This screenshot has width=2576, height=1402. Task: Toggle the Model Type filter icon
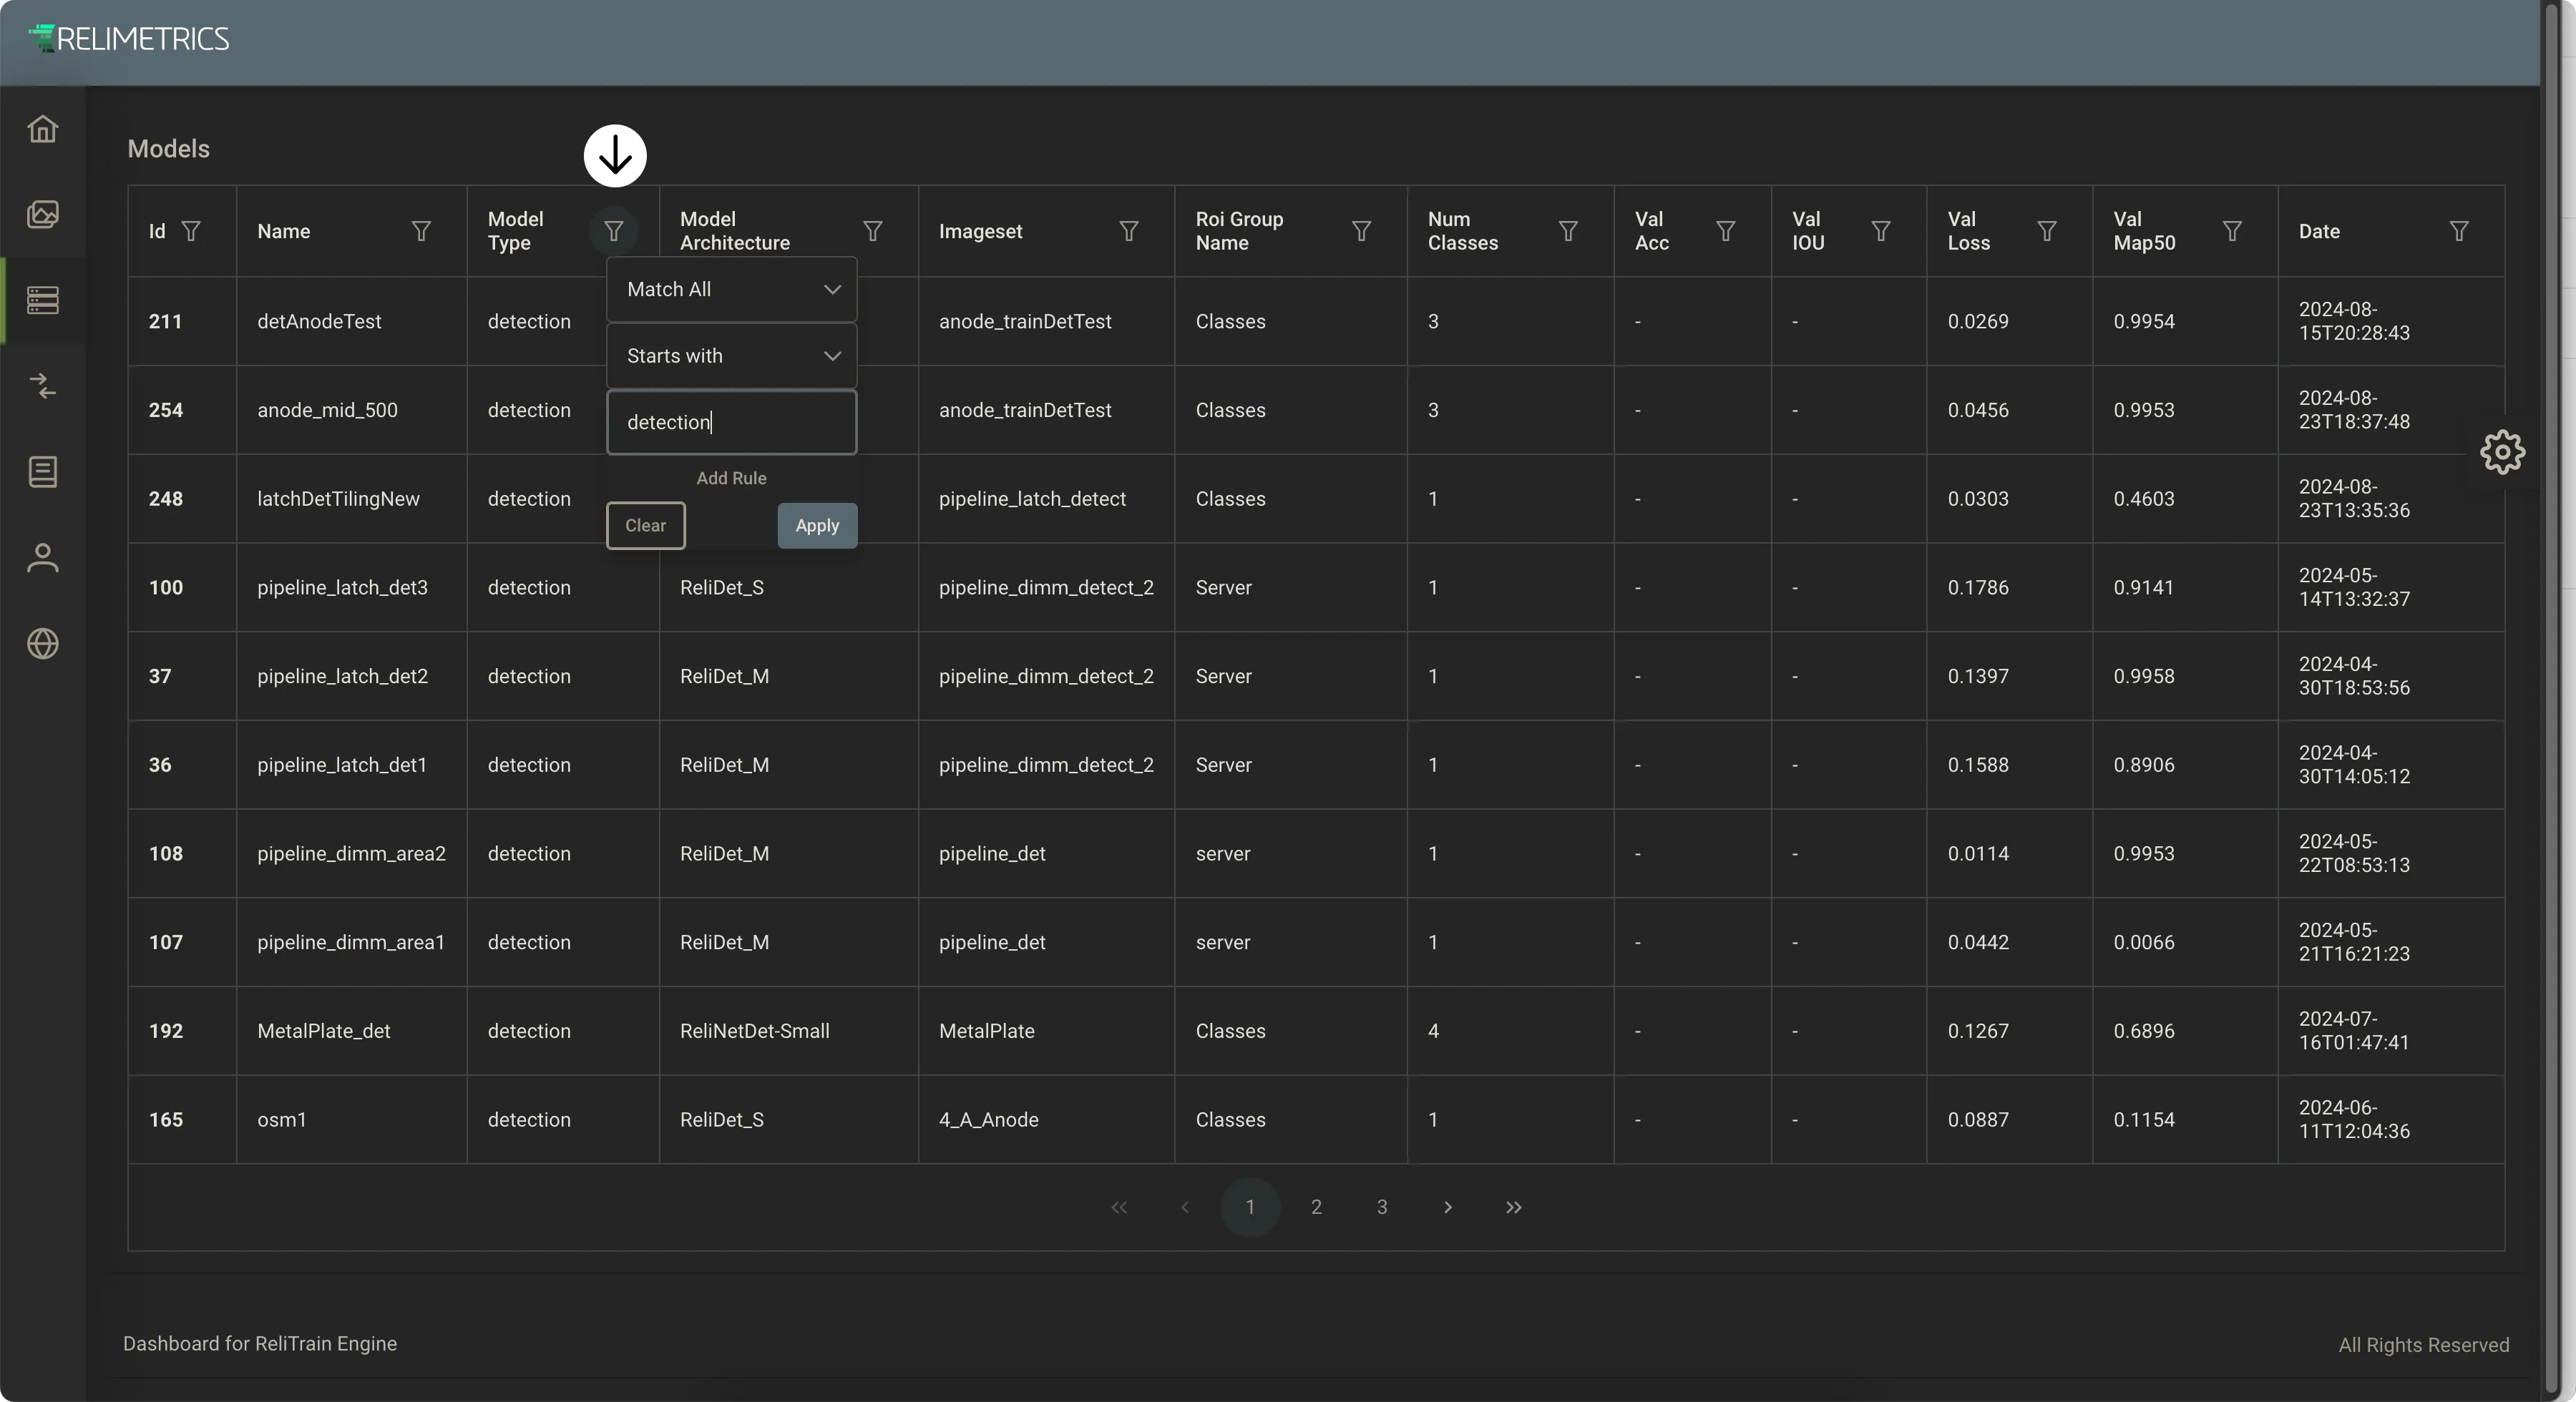point(614,231)
